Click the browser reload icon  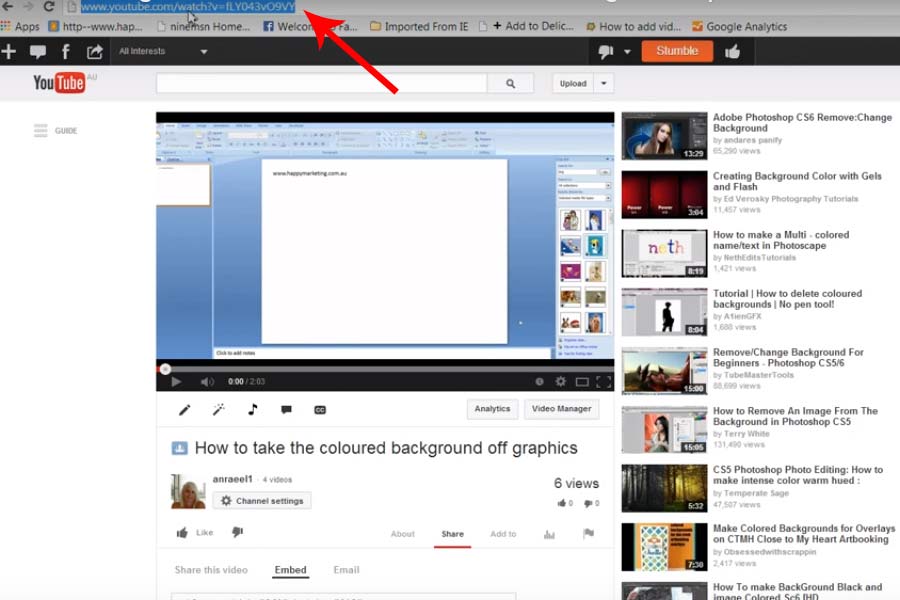(x=49, y=6)
